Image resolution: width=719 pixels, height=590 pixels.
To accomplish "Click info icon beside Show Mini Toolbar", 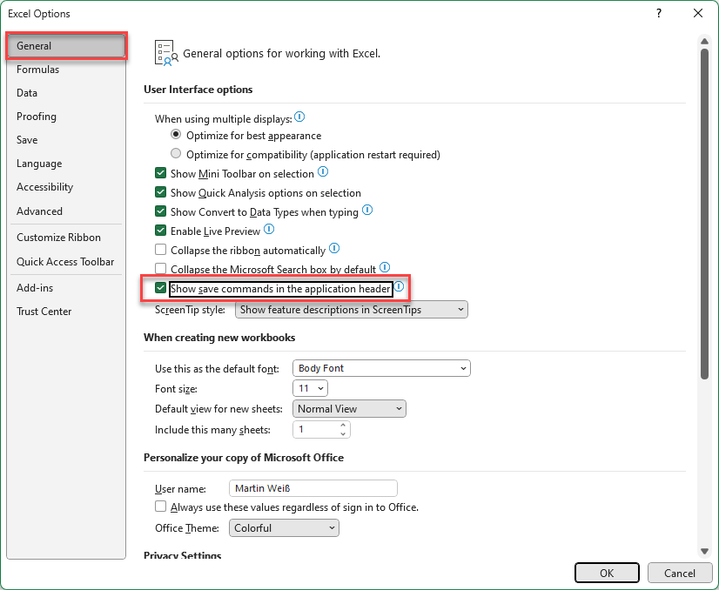I will tap(323, 172).
